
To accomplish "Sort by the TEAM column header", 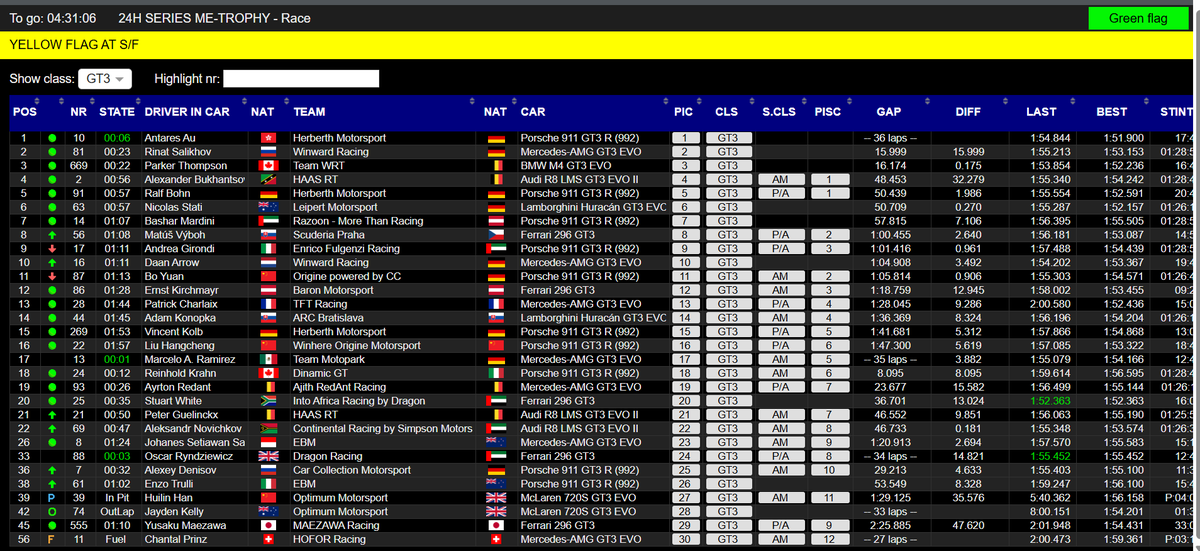I will pyautogui.click(x=310, y=112).
